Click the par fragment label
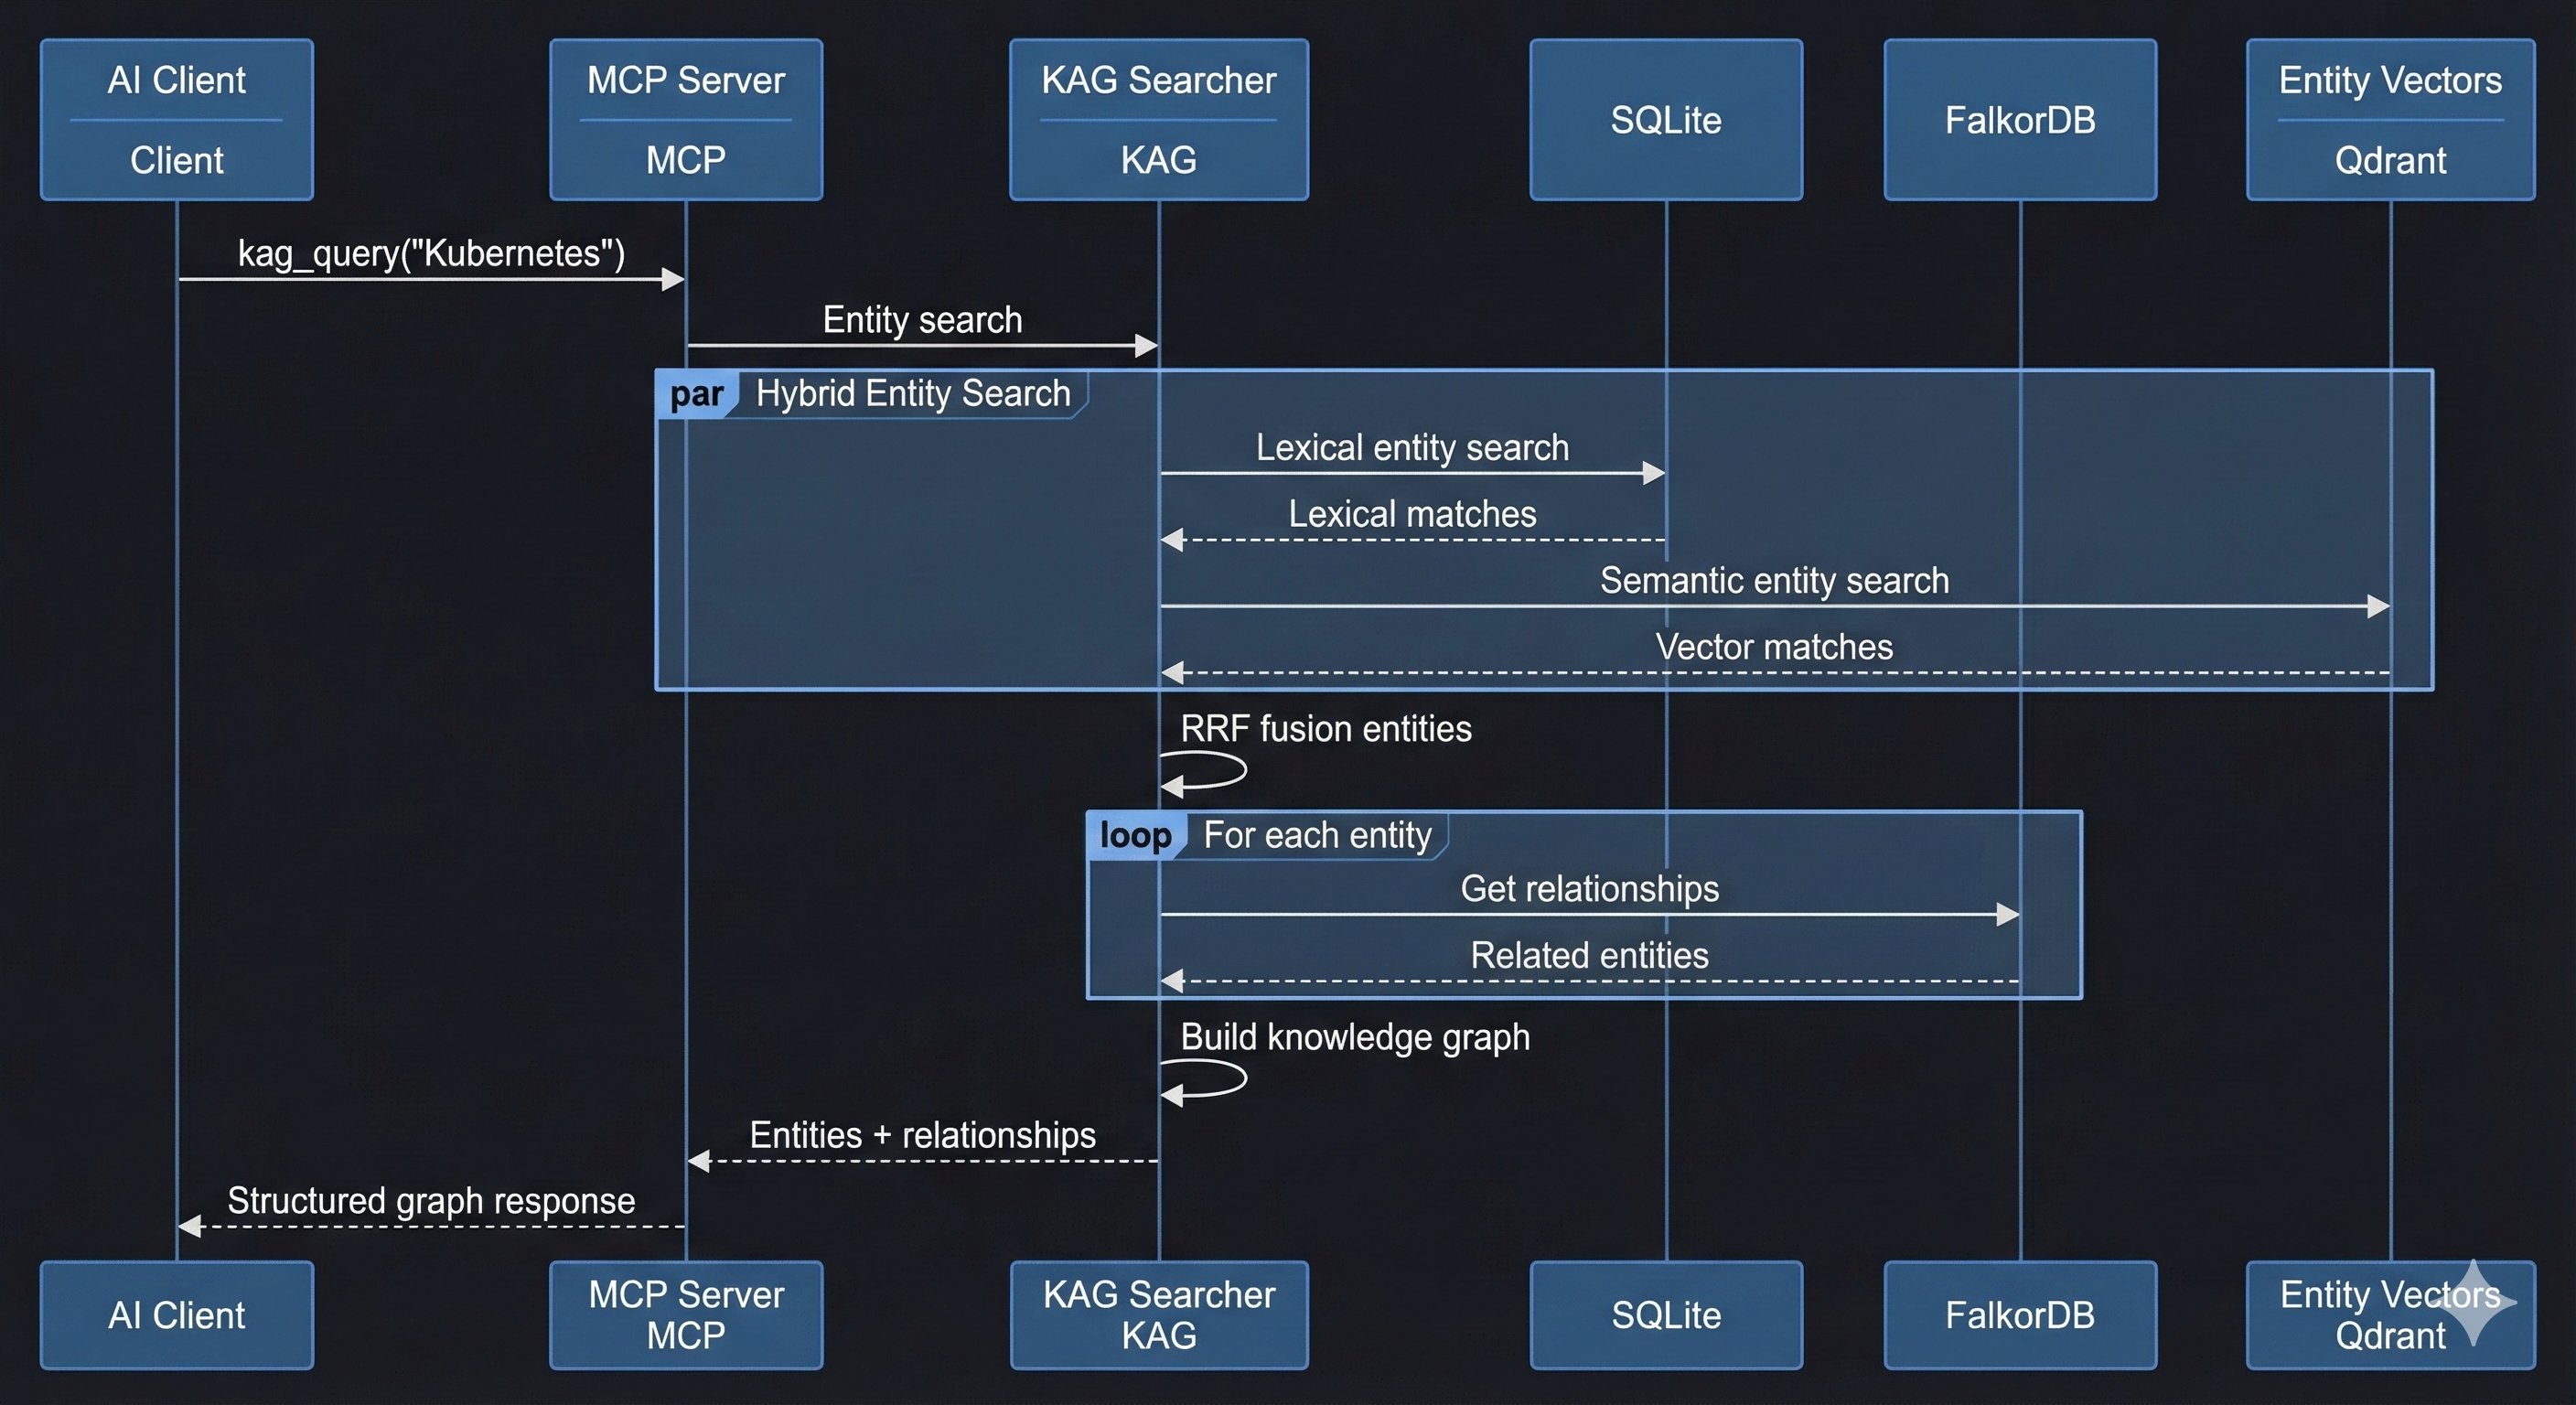2576x1405 pixels. point(697,393)
